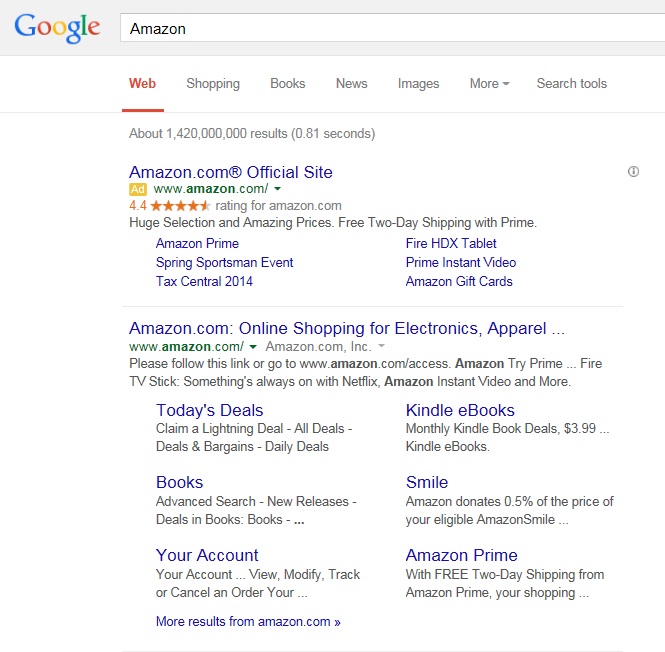
Task: Open the More search options dropdown
Action: click(x=489, y=84)
